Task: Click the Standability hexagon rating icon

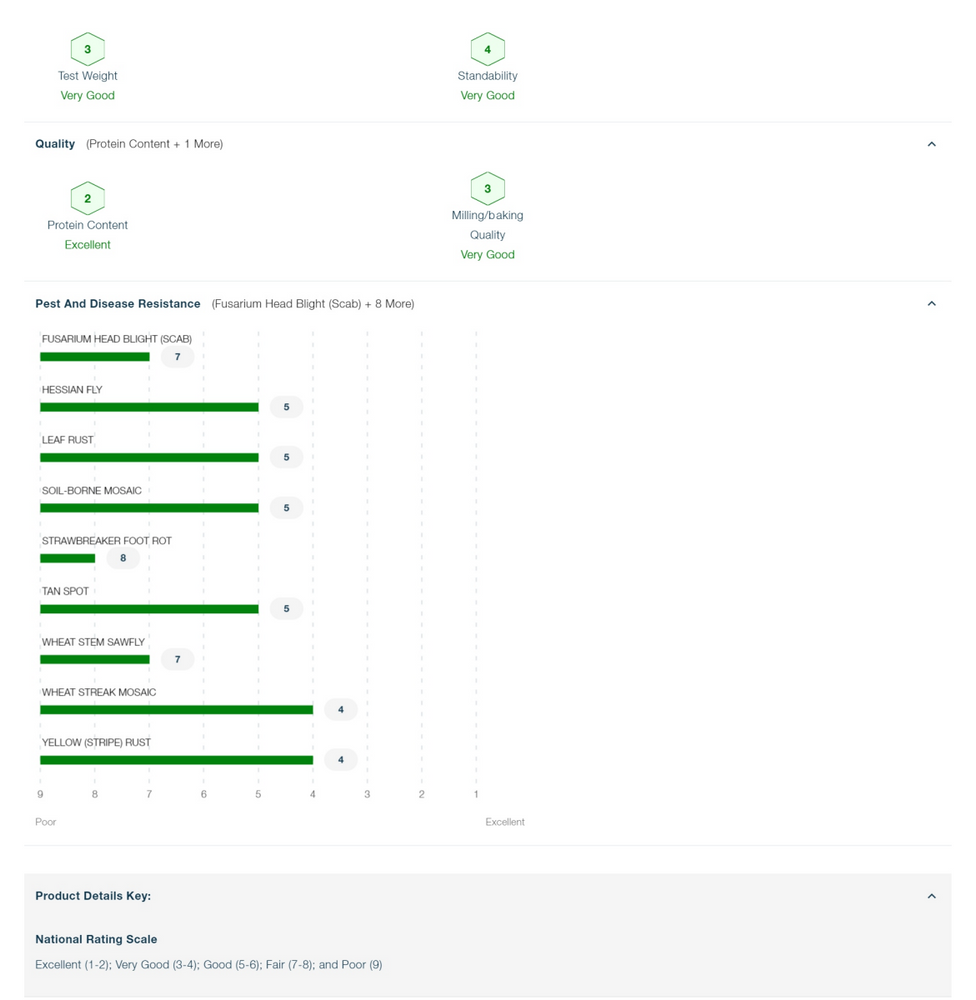Action: [x=487, y=49]
